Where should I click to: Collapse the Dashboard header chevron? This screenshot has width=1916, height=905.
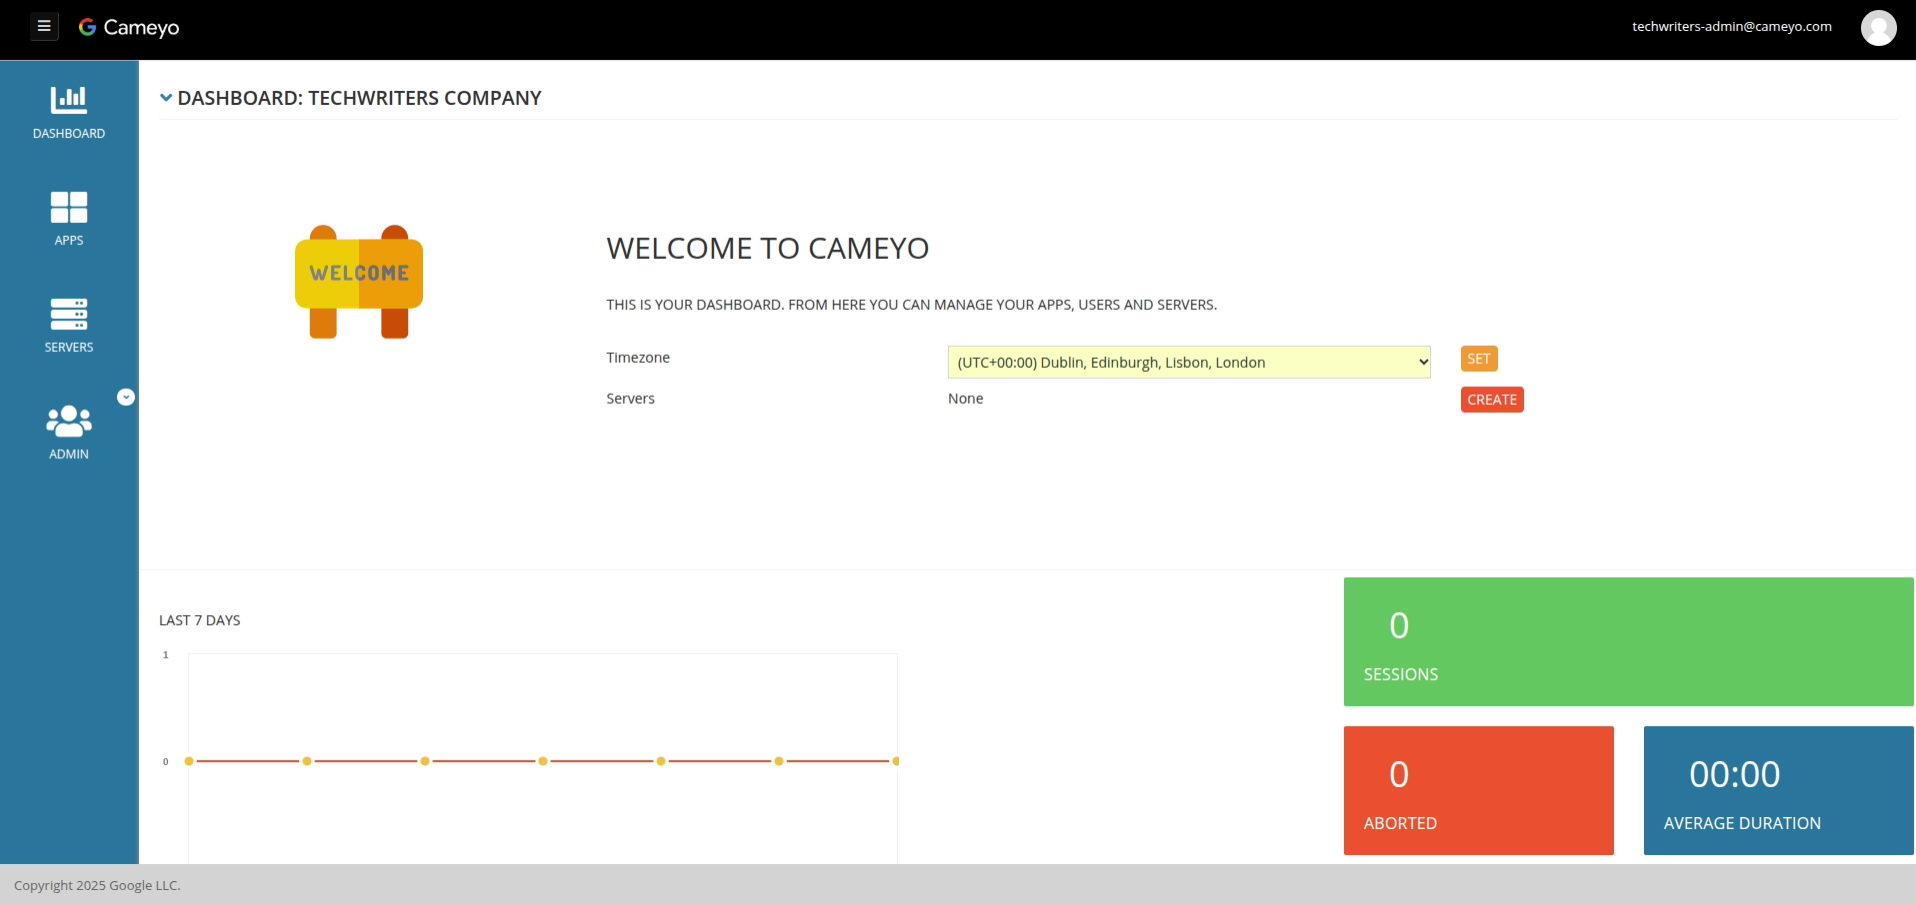click(x=166, y=98)
